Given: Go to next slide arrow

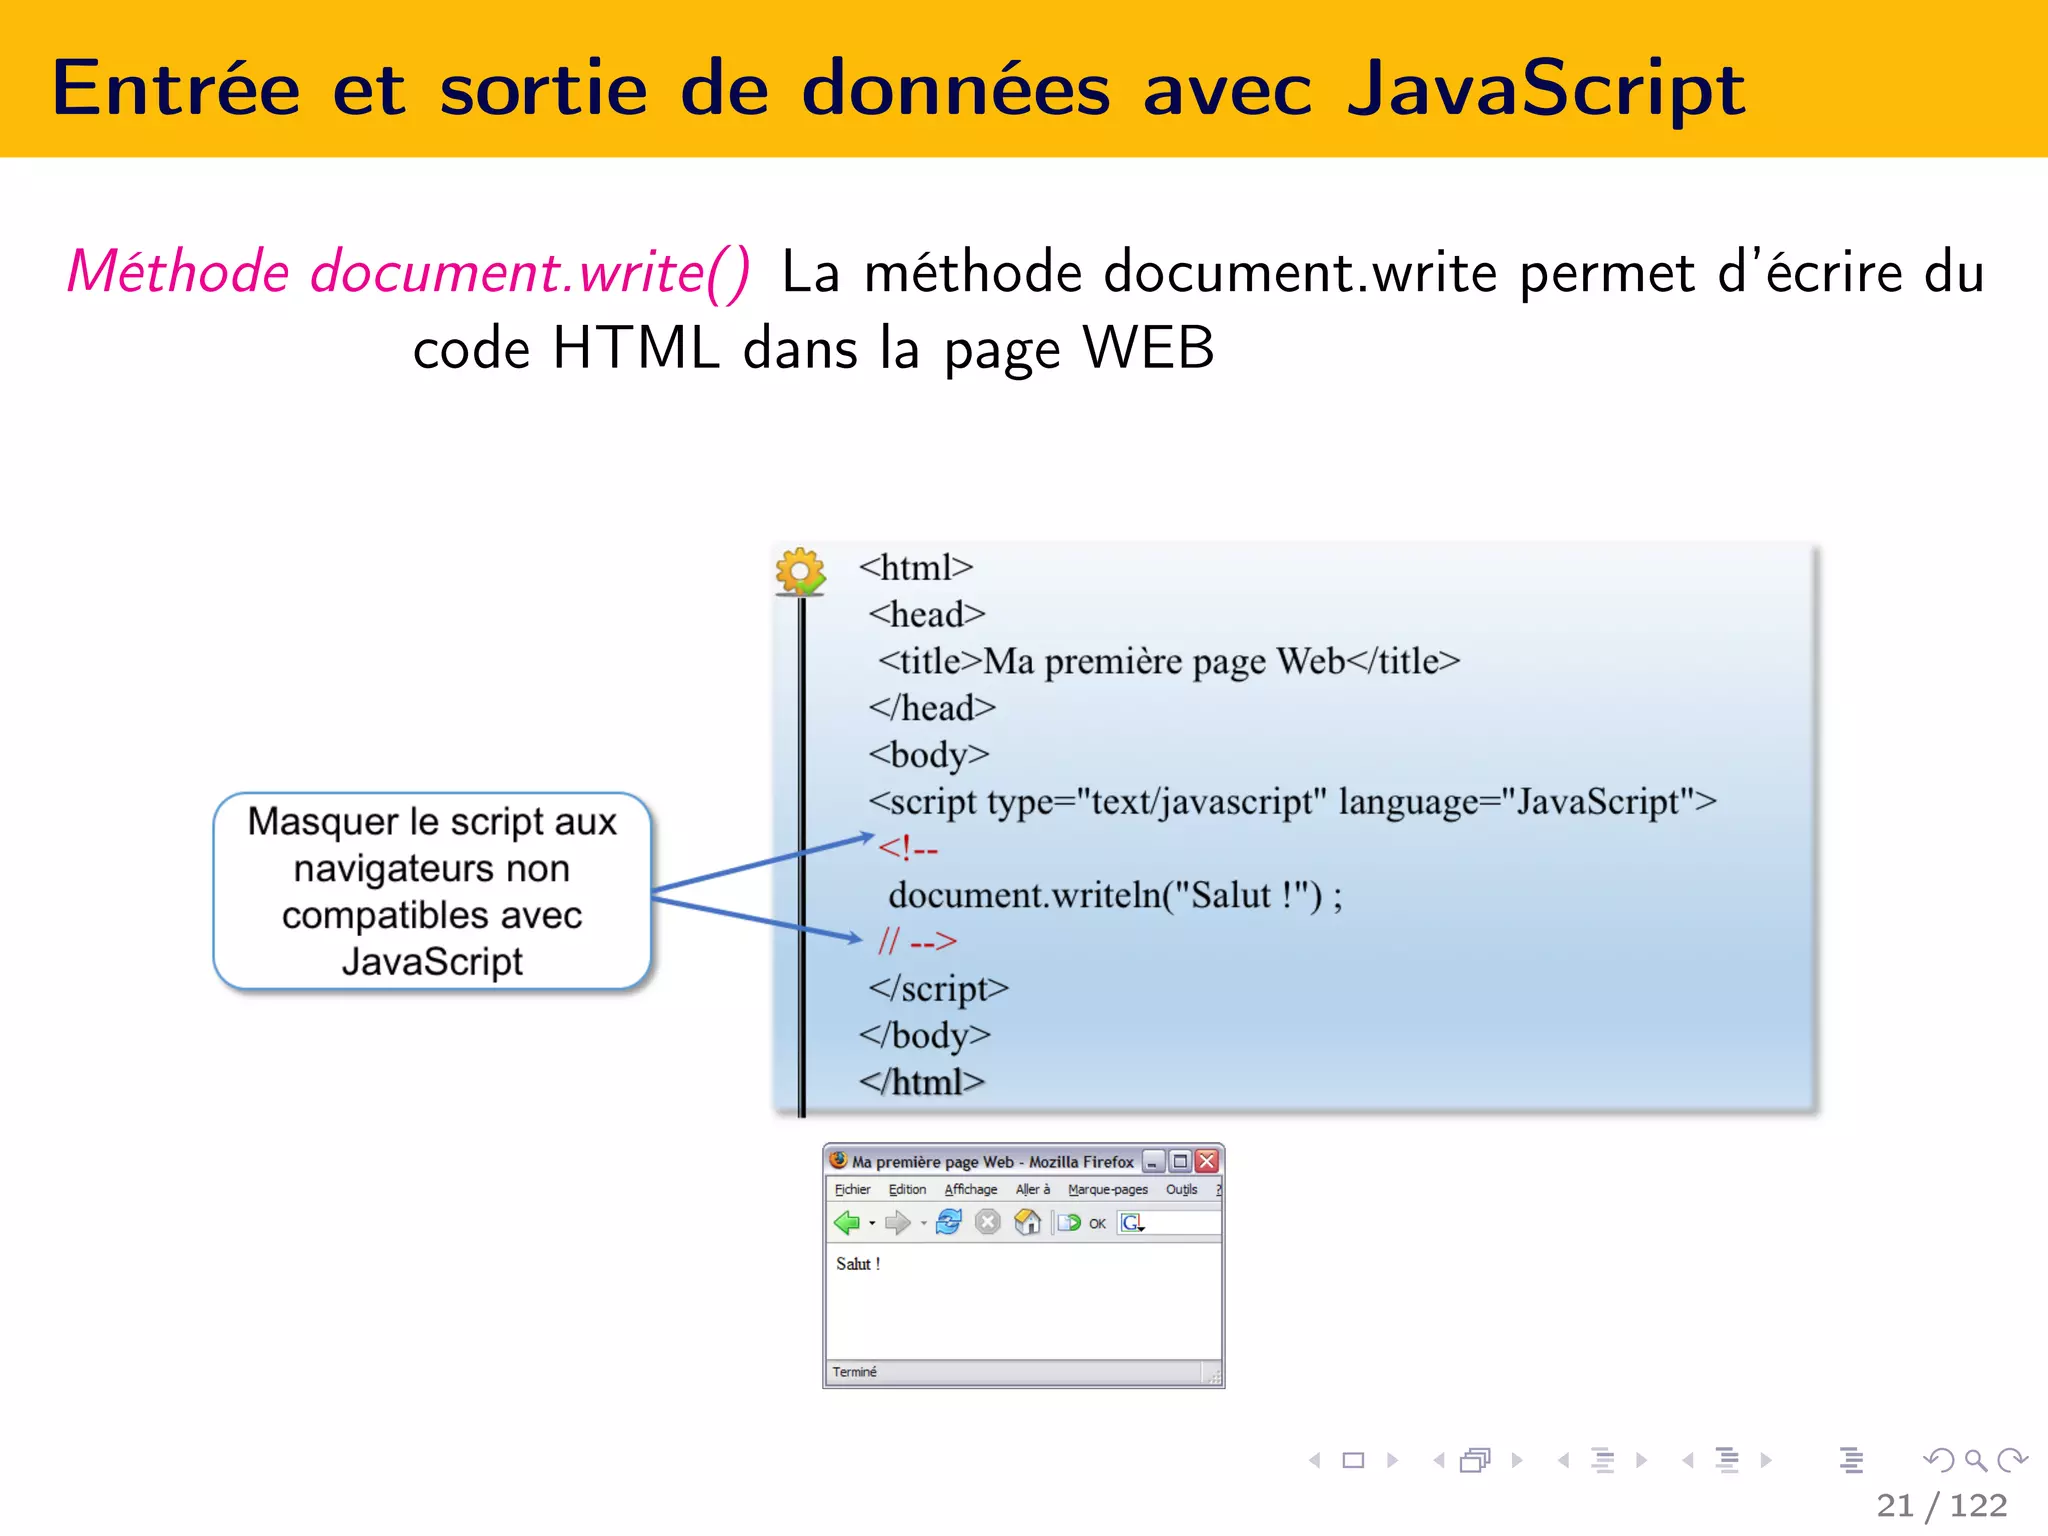Looking at the screenshot, I should [1392, 1460].
